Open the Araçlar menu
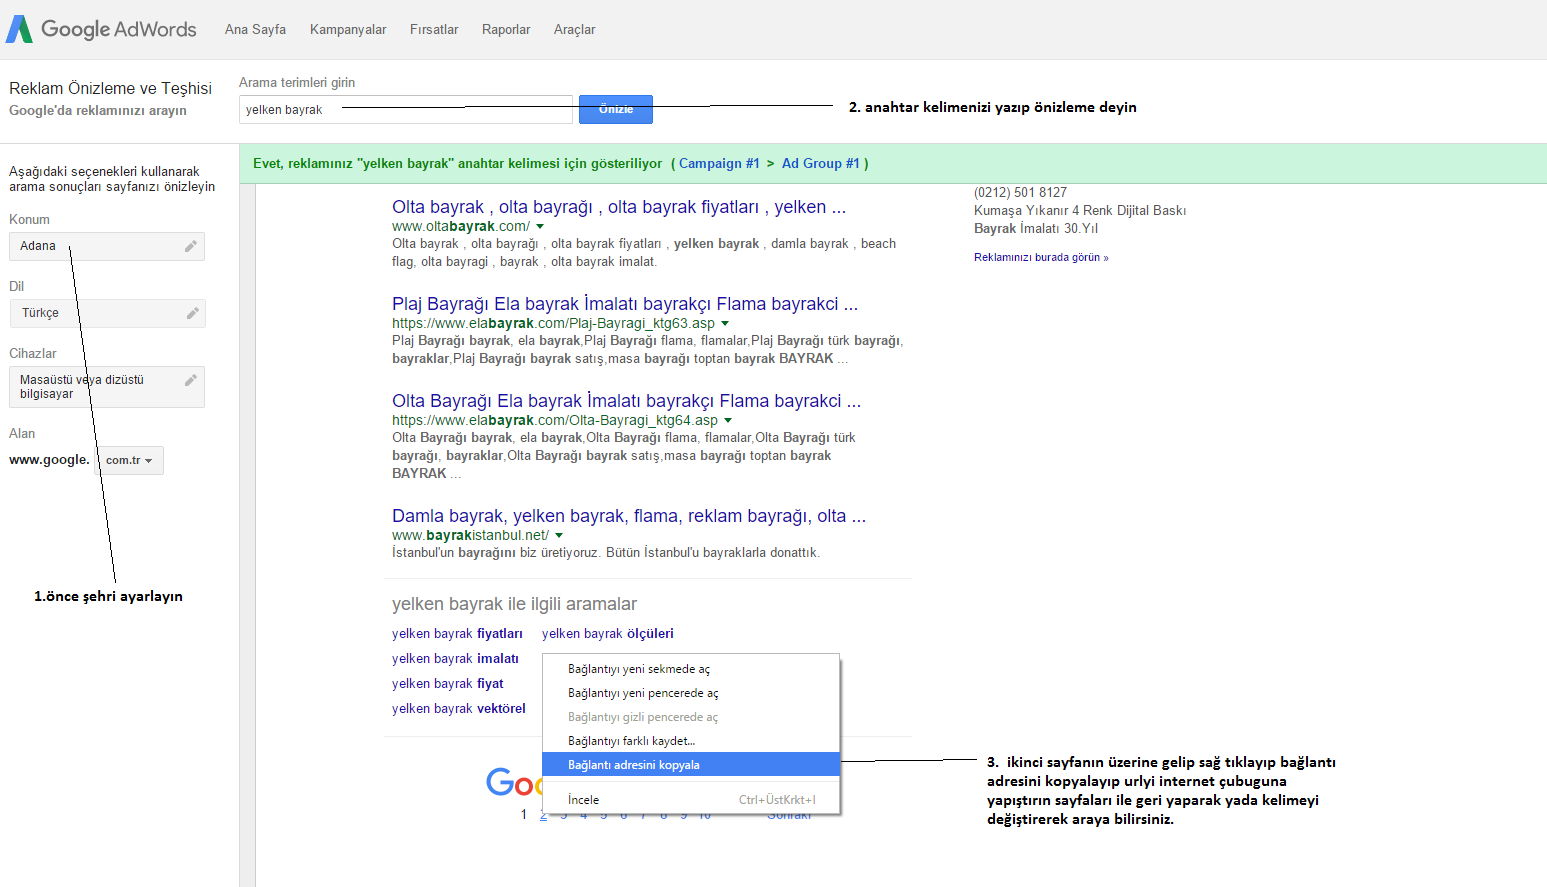 574,30
